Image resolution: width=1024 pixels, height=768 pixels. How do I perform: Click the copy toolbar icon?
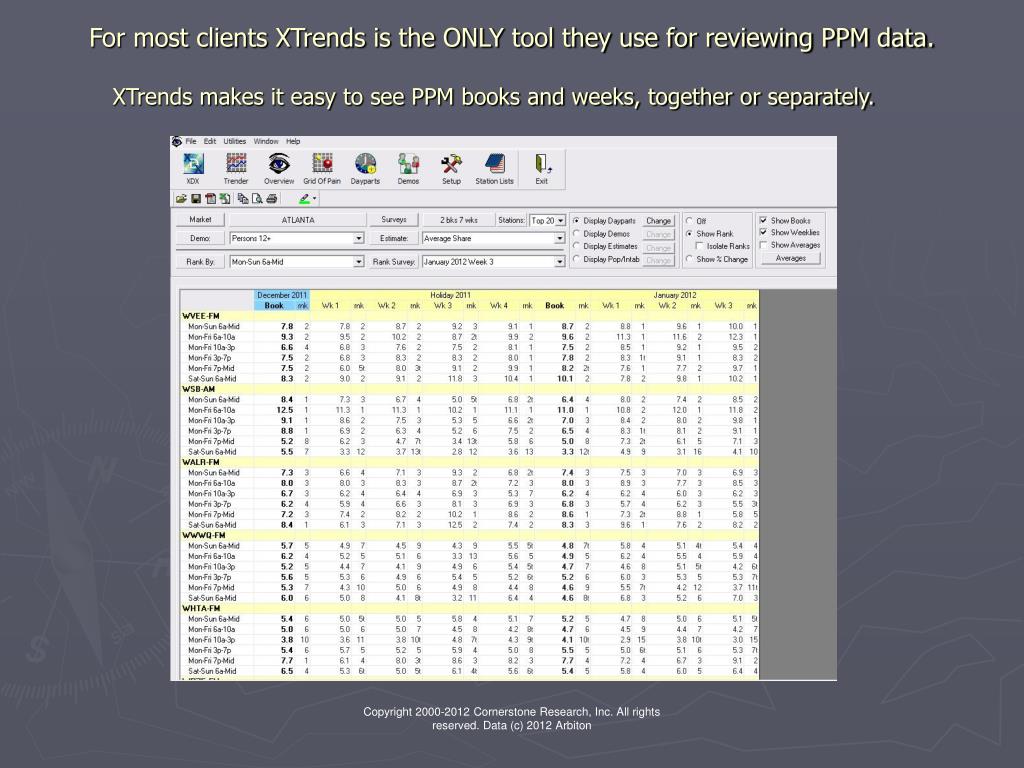coord(243,199)
